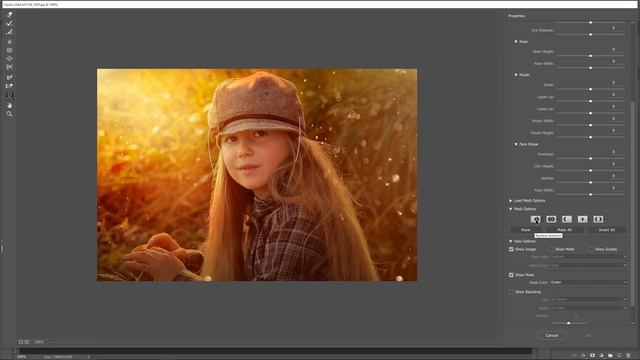Viewport: 640px width, 360px height.
Task: Select the Forward Warp tool
Action: point(9,15)
